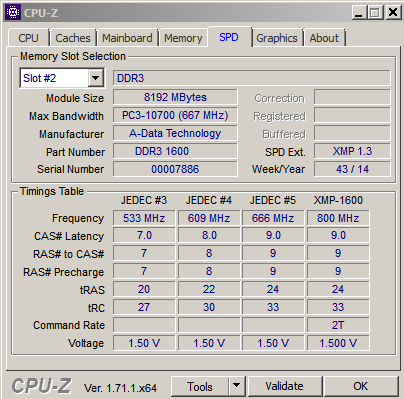Screen dimensions: 404x399
Task: Click the tRAS value 20
Action: tap(144, 289)
